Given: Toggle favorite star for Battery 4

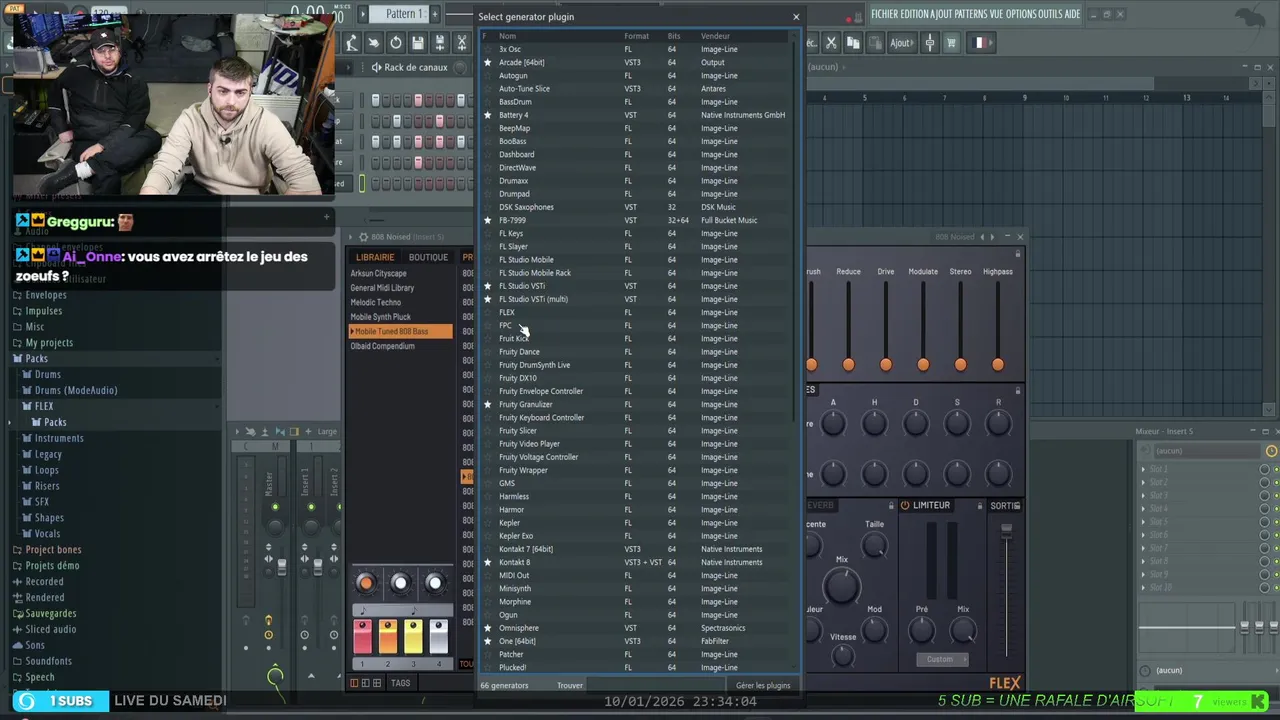Looking at the screenshot, I should pos(487,115).
